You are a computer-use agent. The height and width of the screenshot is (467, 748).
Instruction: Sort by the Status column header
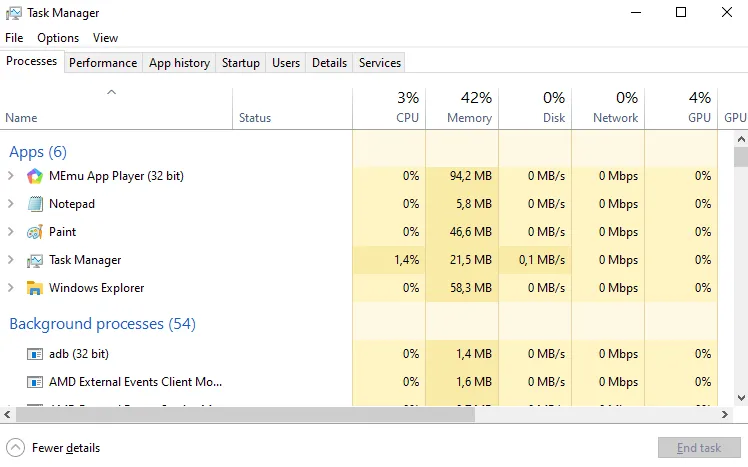pyautogui.click(x=292, y=109)
